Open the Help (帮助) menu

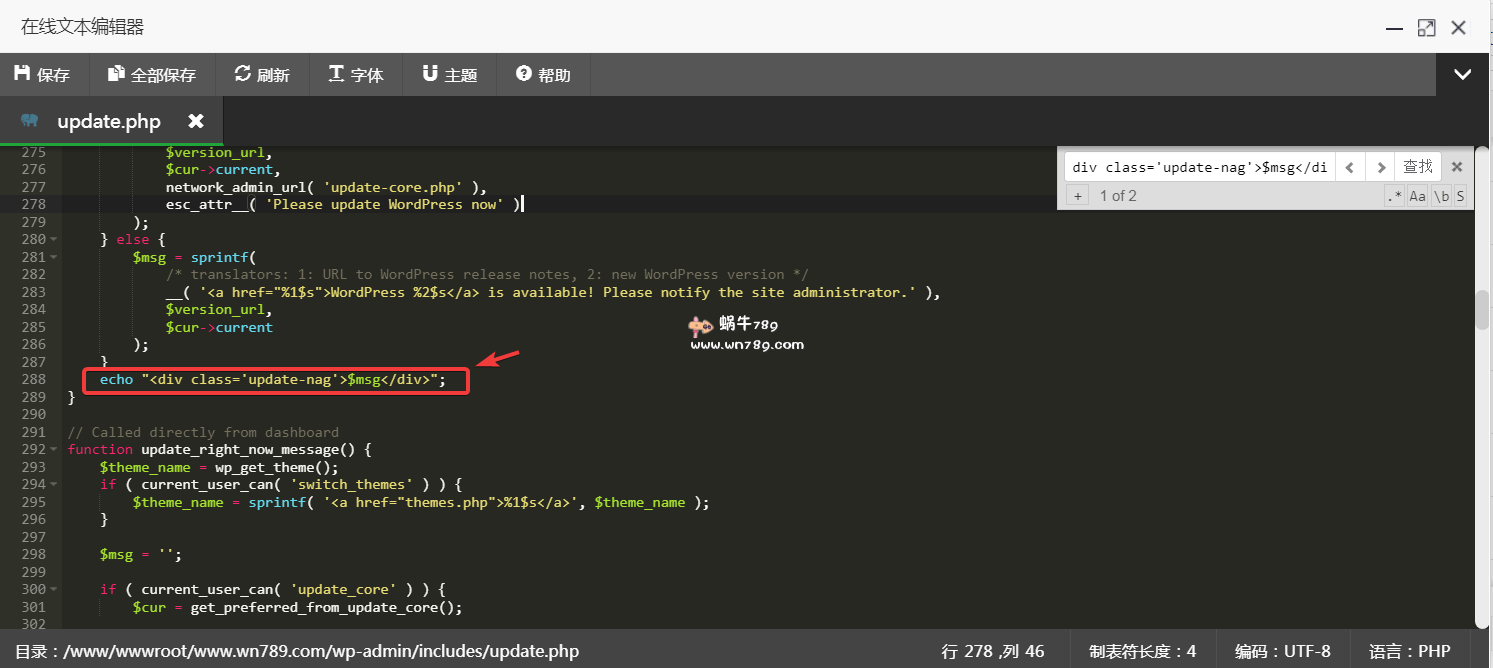point(543,75)
